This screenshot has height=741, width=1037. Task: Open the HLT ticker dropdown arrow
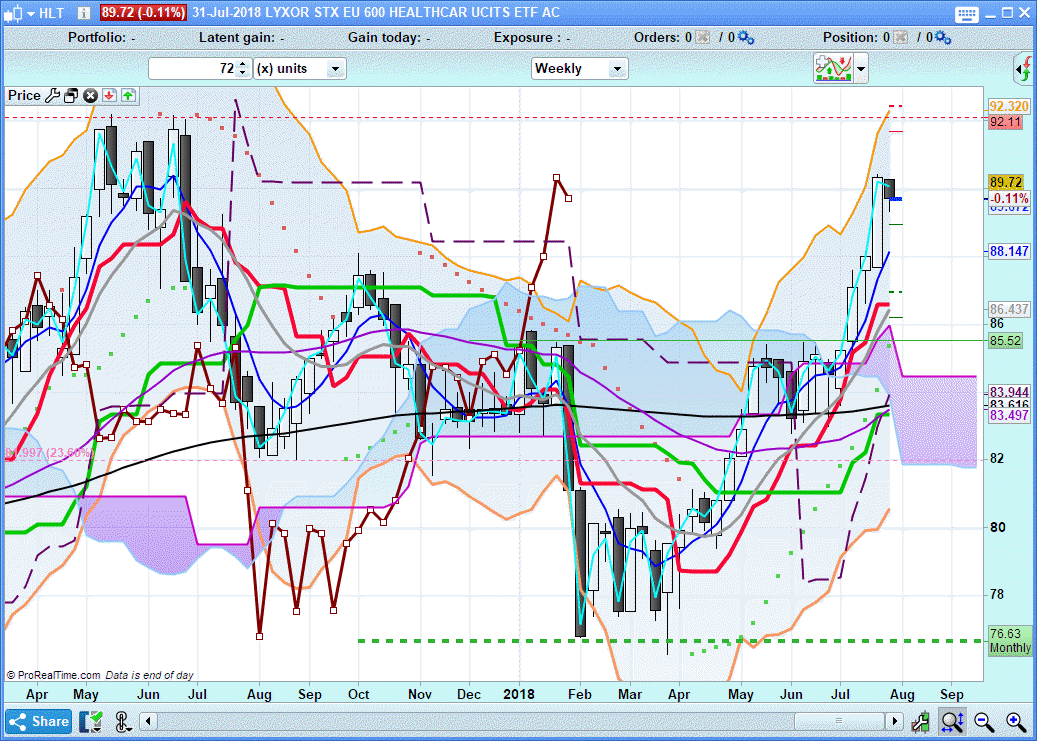(30, 13)
